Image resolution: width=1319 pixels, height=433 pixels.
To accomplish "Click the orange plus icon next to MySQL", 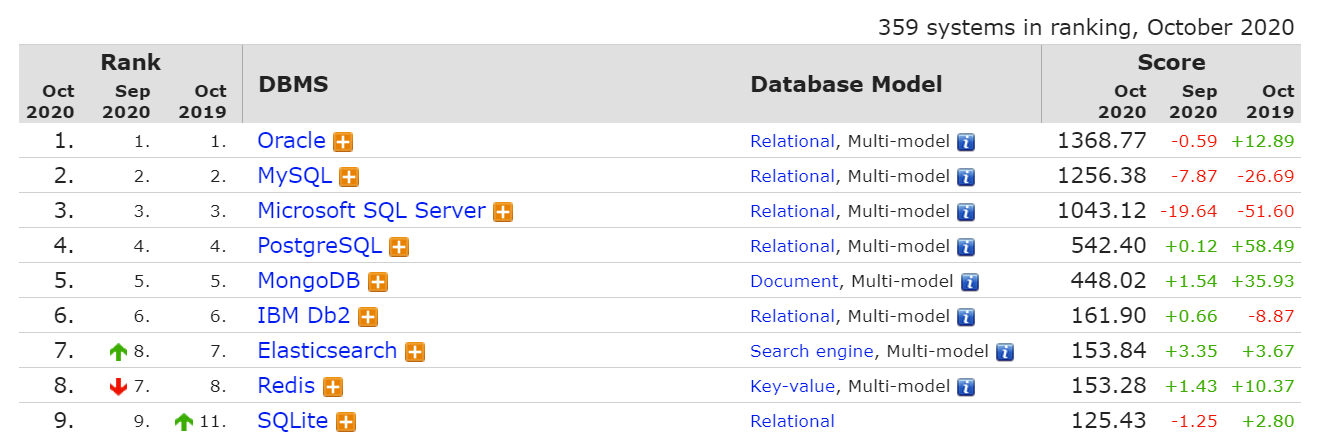I will click(x=349, y=177).
